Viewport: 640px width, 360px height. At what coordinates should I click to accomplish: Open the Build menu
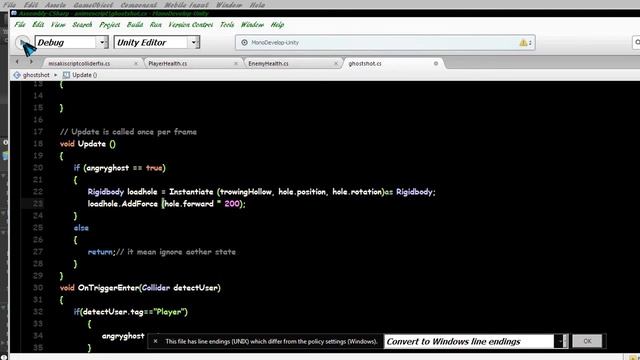click(135, 24)
